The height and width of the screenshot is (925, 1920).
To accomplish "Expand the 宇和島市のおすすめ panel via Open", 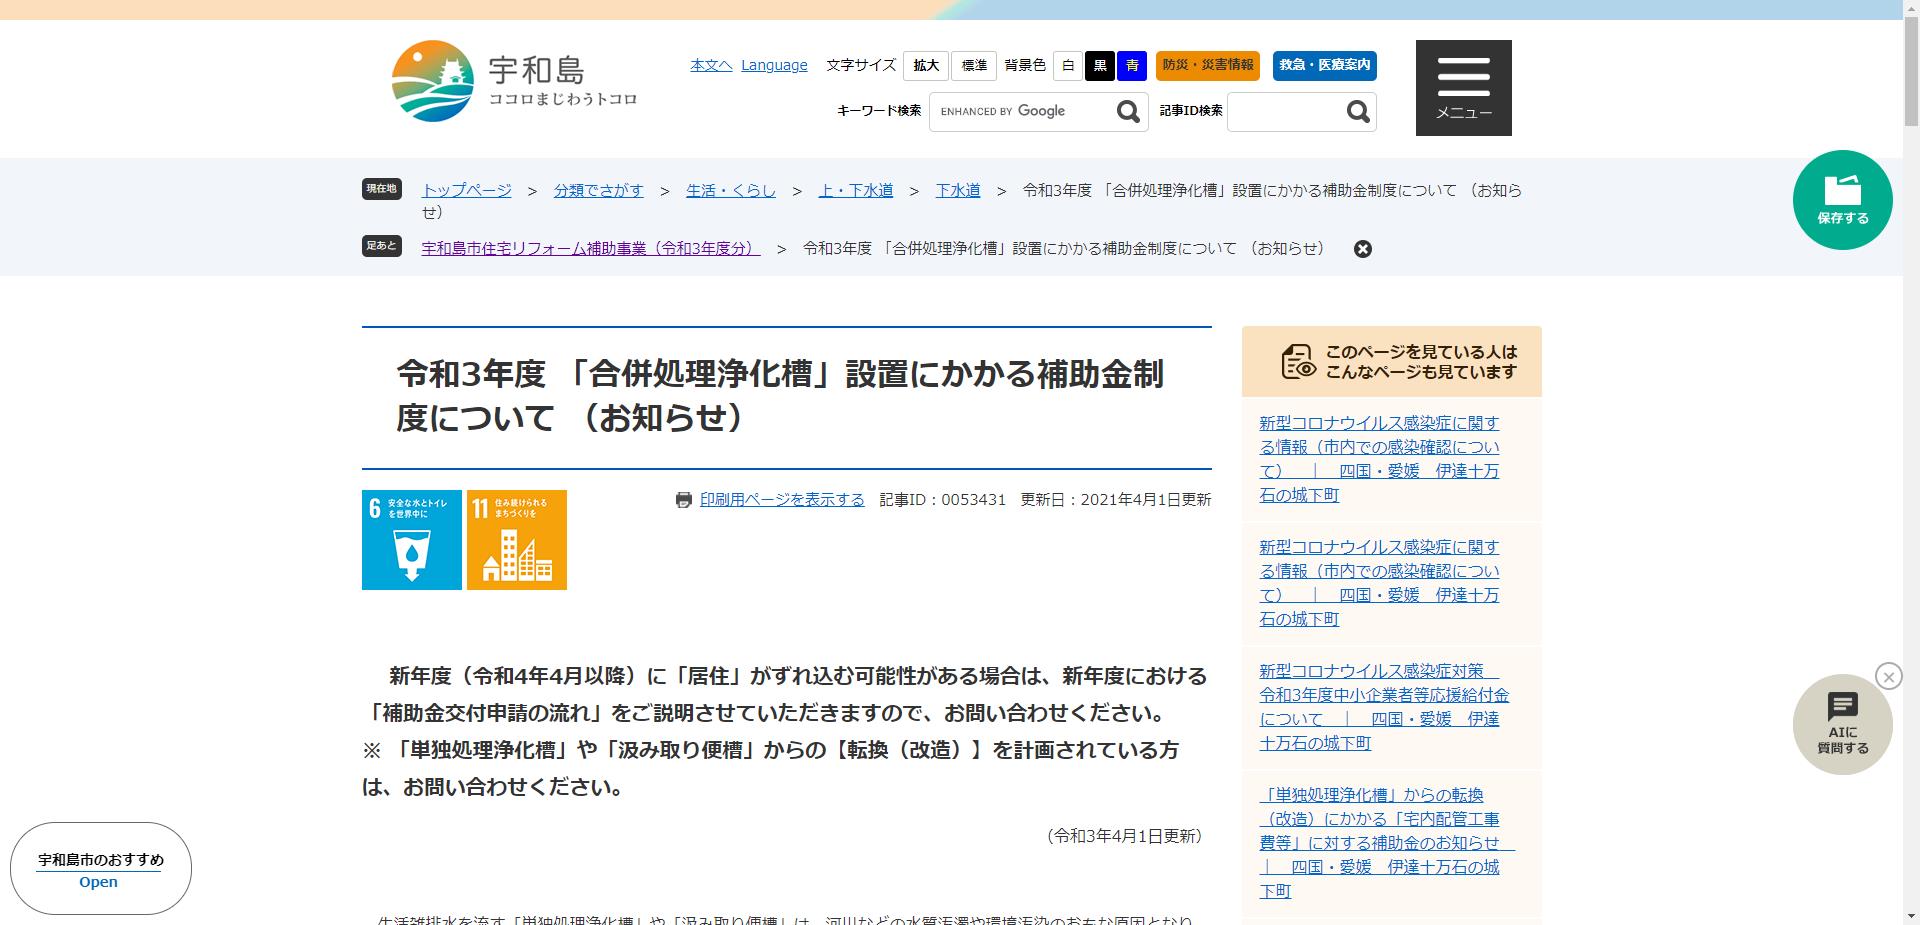I will [98, 881].
